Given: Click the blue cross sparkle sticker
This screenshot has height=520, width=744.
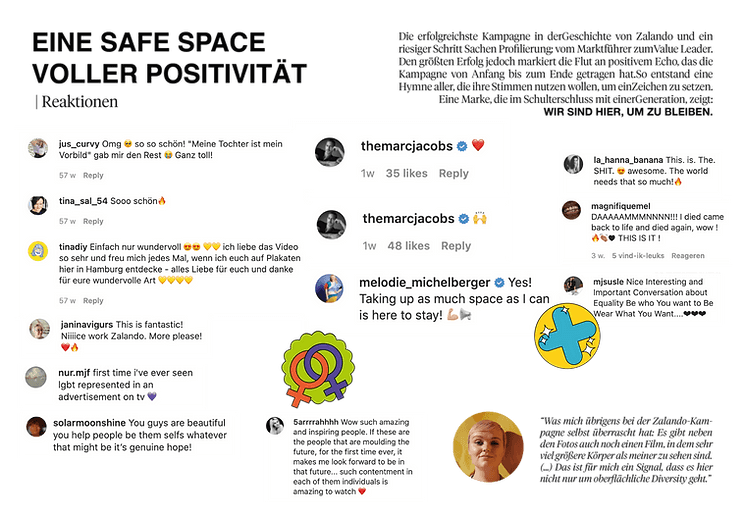Looking at the screenshot, I should click(x=567, y=336).
